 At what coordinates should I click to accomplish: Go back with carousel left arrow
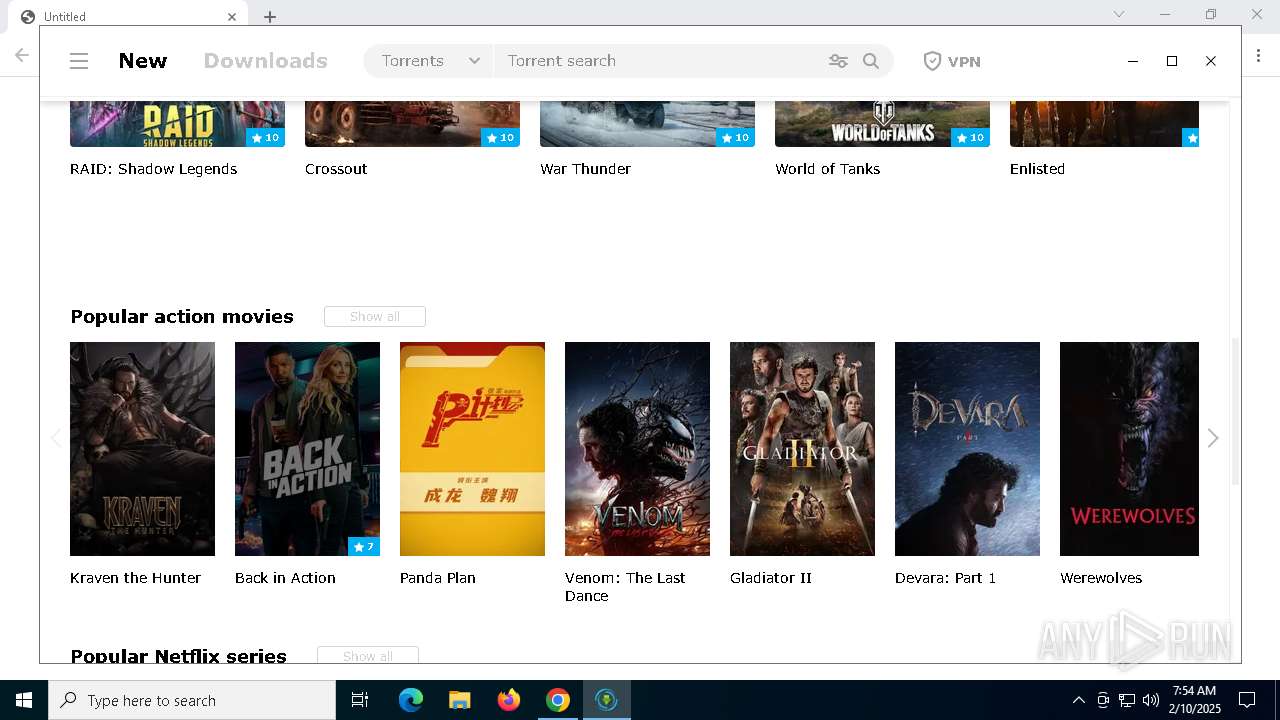click(x=56, y=438)
